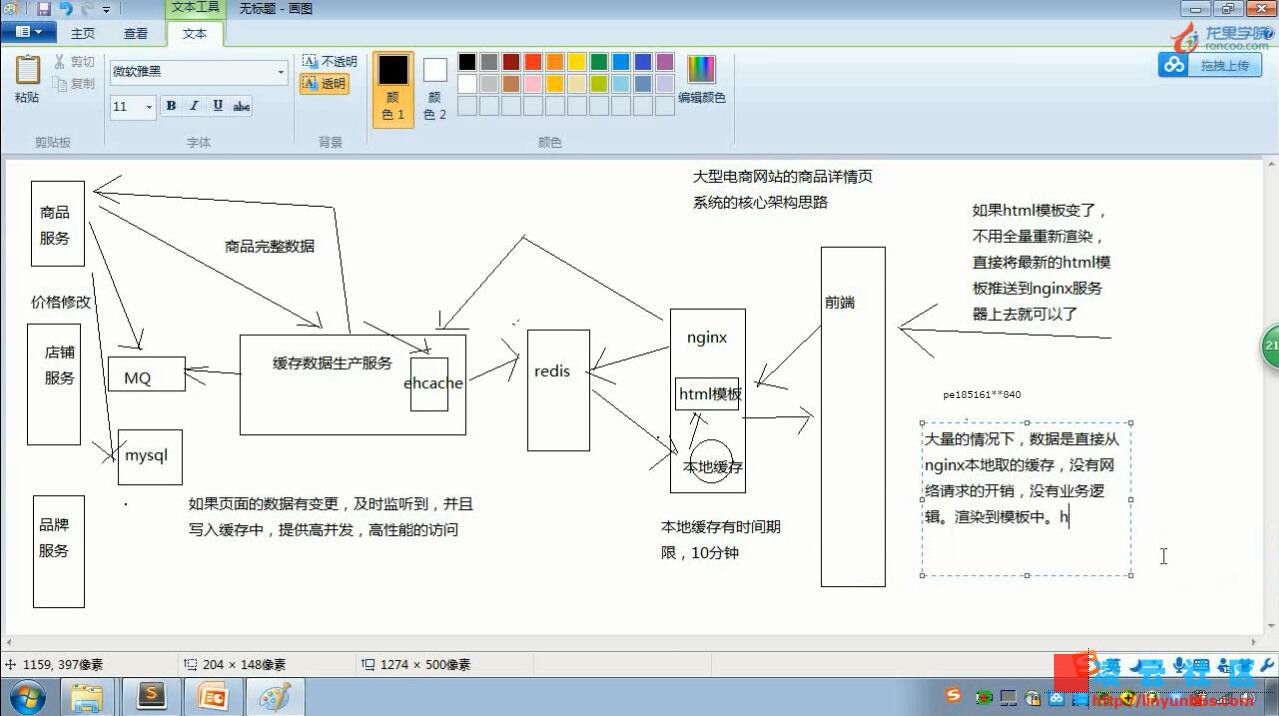Pick the purple color swatch
1279x716 pixels.
pyautogui.click(x=665, y=62)
